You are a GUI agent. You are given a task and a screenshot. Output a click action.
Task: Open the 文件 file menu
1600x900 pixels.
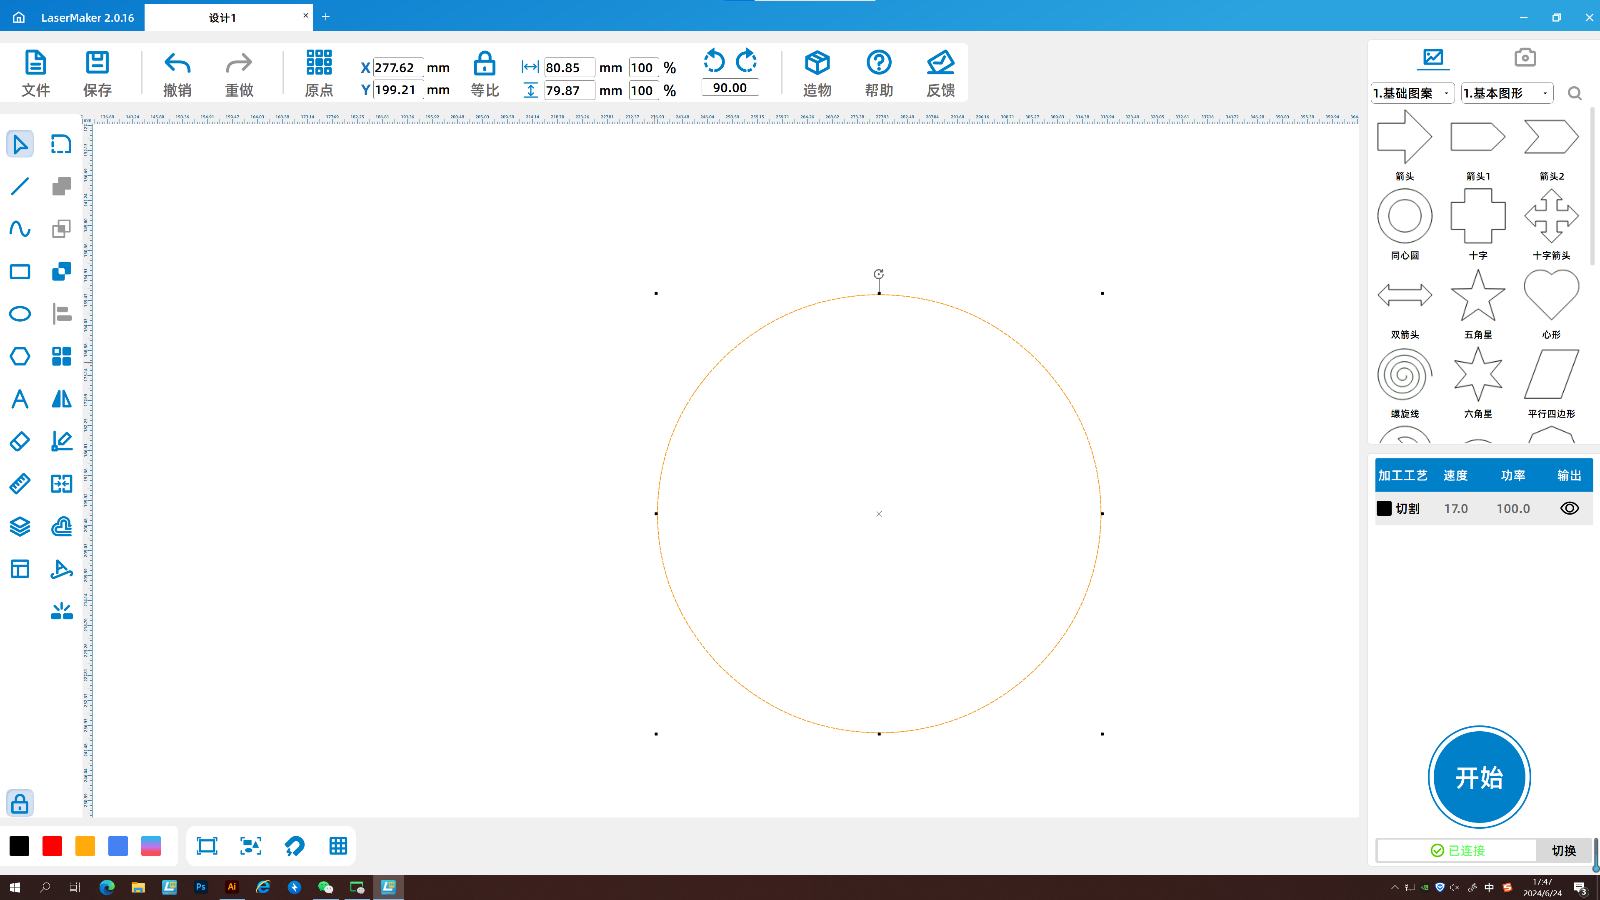[x=36, y=74]
